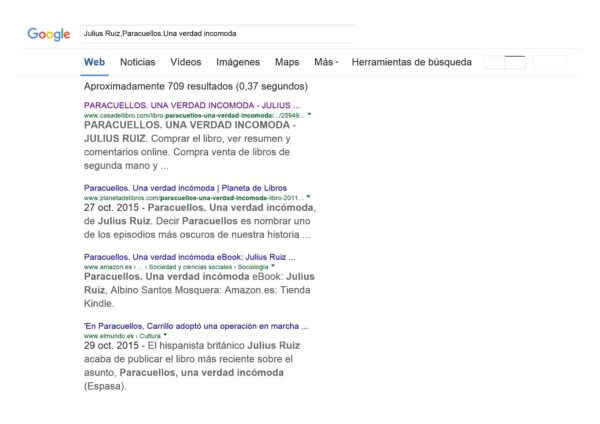This screenshot has width=600, height=424.
Task: Click snippet starting '29 oct. 2015'
Action: [x=192, y=366]
